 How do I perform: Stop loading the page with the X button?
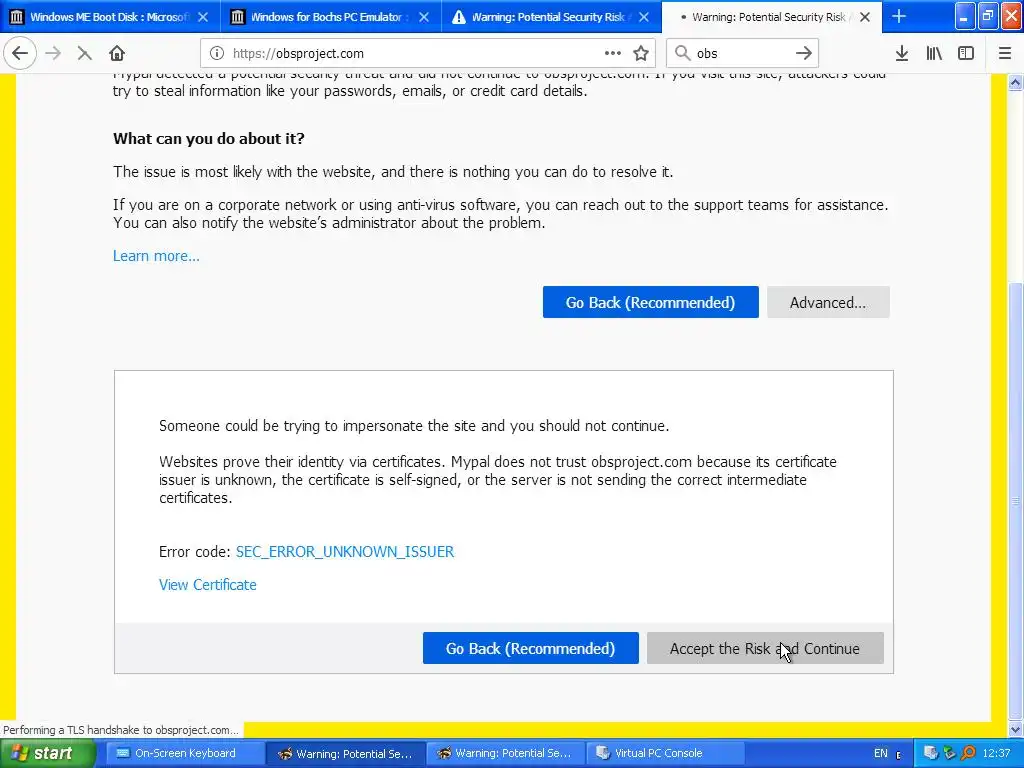(x=84, y=54)
